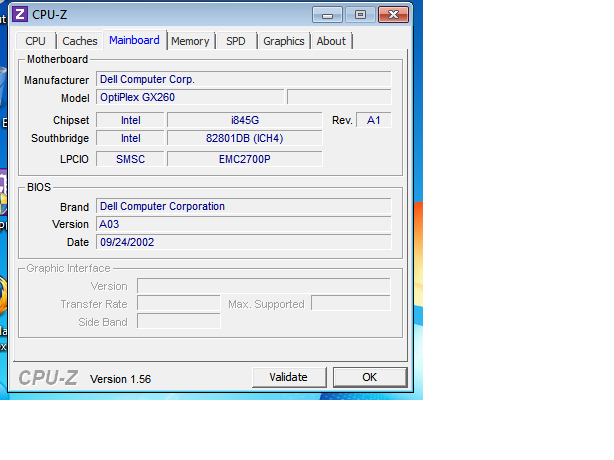The width and height of the screenshot is (614, 460).
Task: Click the 82801DB (ICH4) southbridge field
Action: tap(244, 139)
